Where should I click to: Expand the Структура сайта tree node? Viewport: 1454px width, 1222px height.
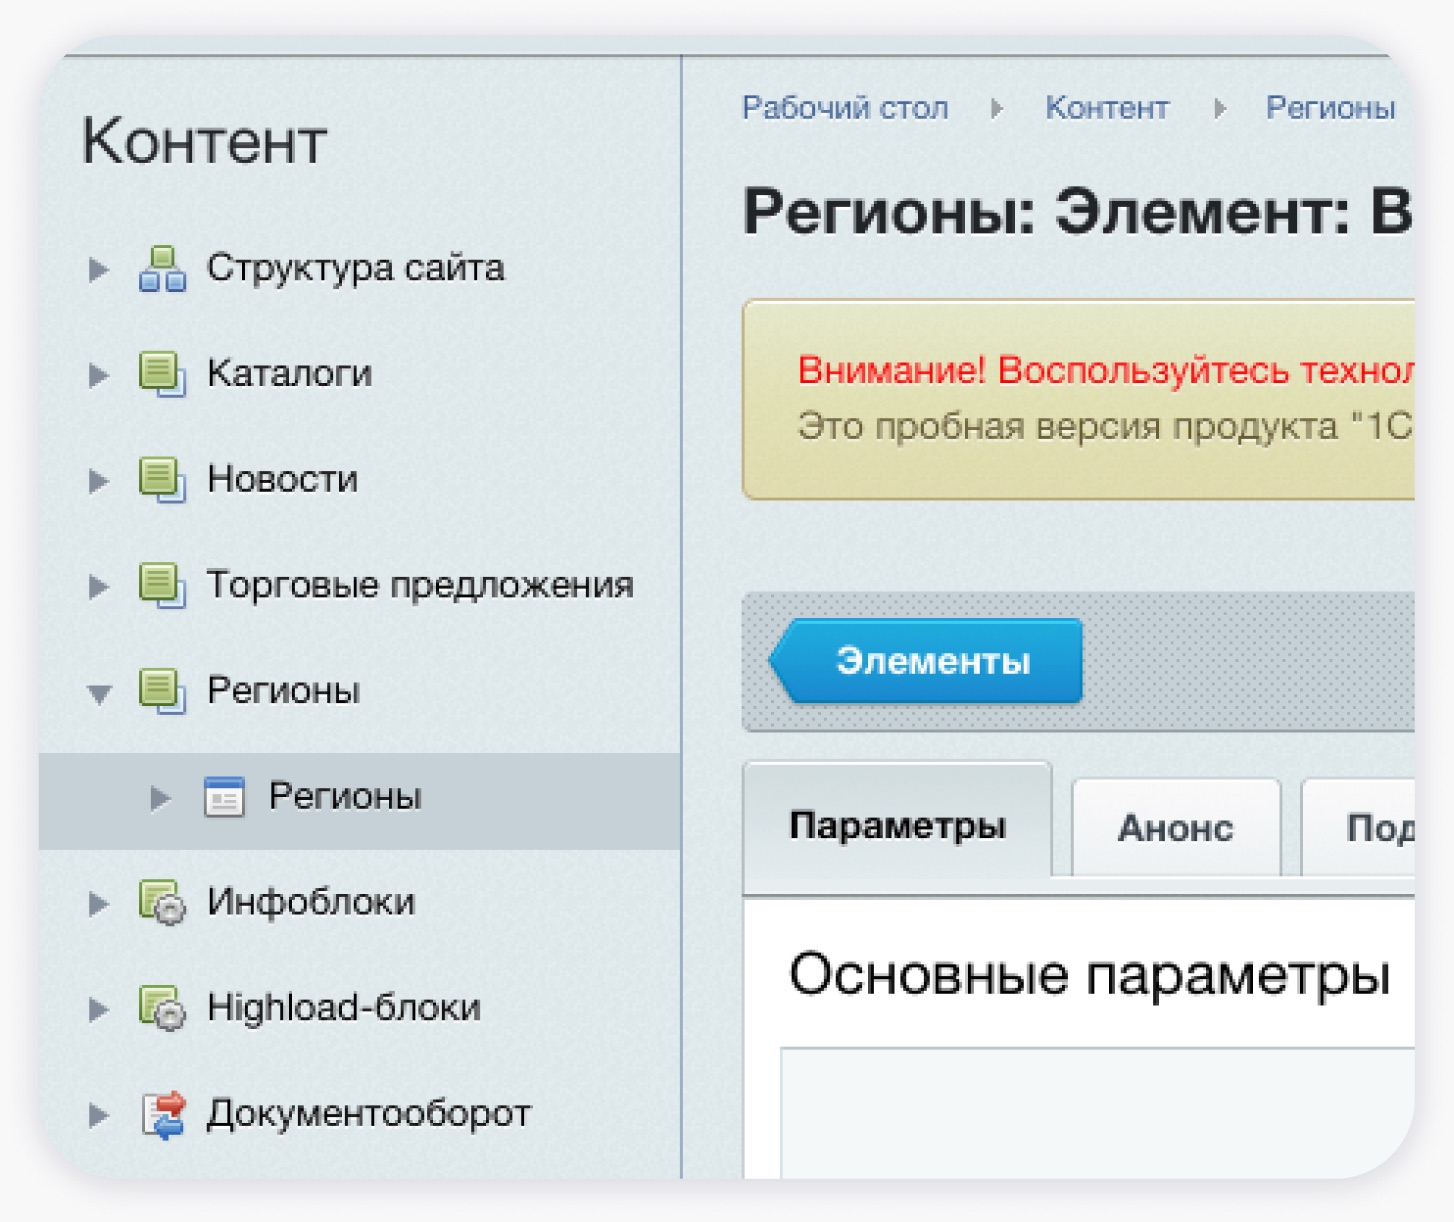[x=98, y=269]
